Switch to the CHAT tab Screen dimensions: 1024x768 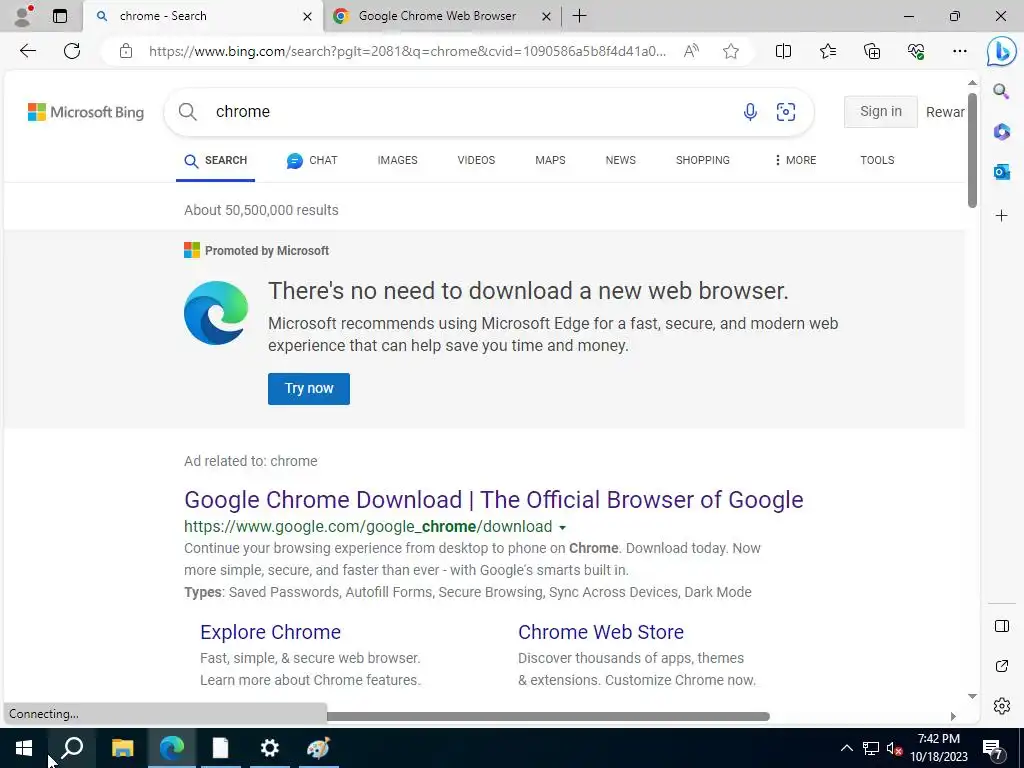point(312,160)
